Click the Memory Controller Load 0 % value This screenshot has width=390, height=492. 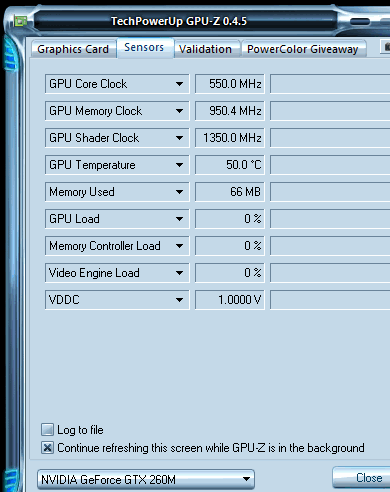click(x=230, y=246)
